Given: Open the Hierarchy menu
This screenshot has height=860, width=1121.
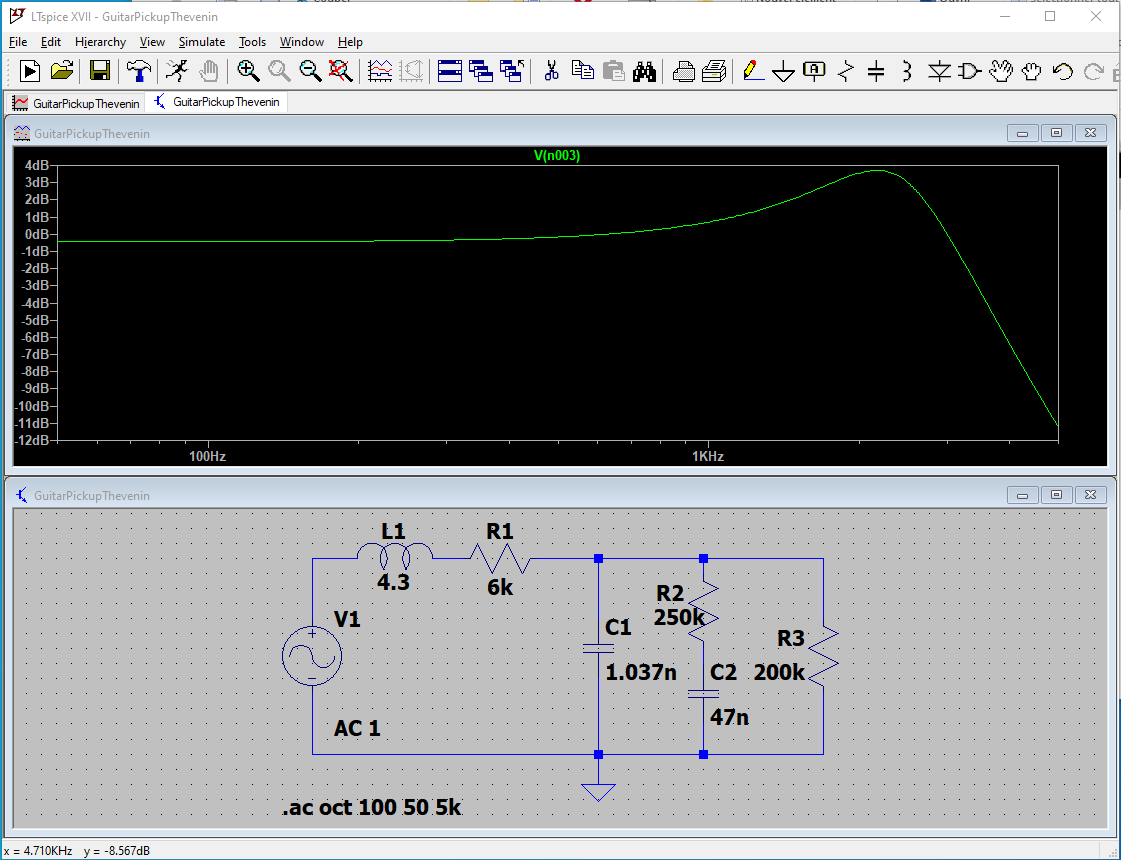Looking at the screenshot, I should (100, 42).
